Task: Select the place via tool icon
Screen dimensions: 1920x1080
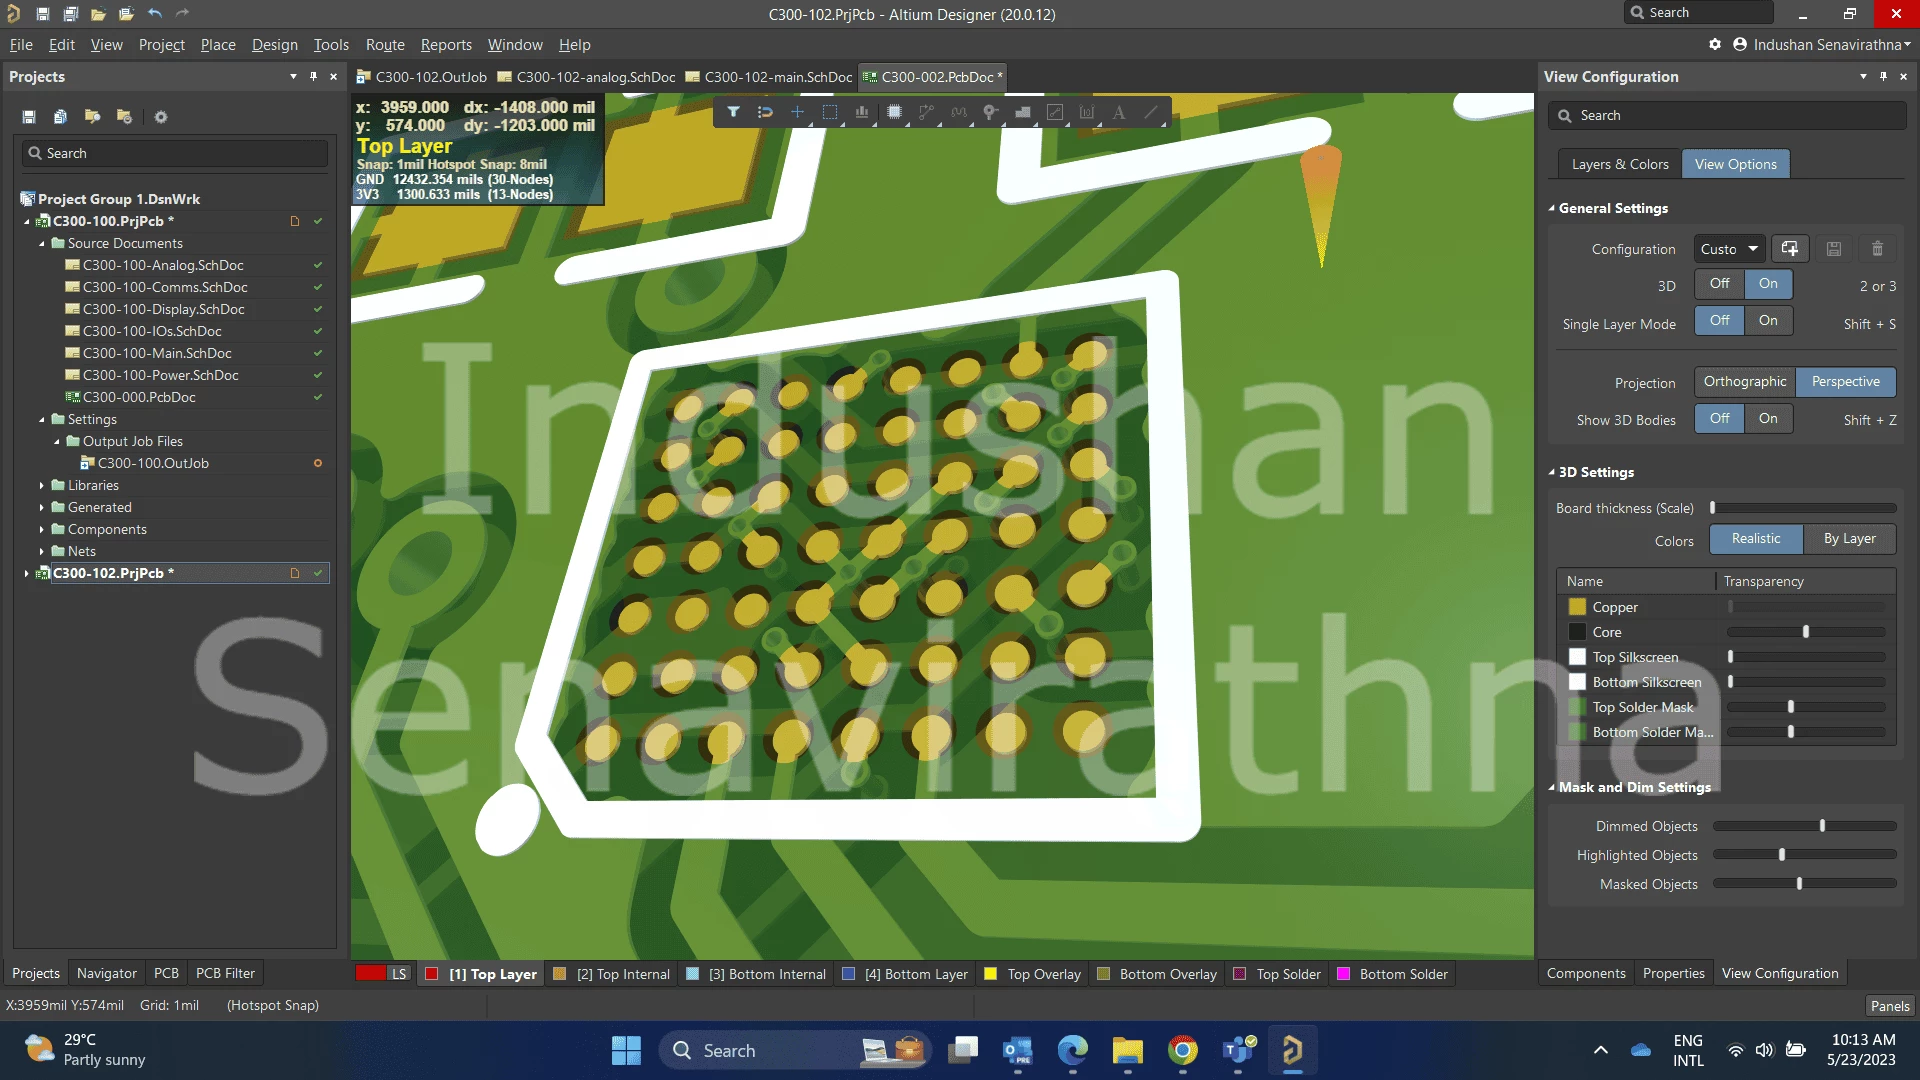Action: (x=990, y=112)
